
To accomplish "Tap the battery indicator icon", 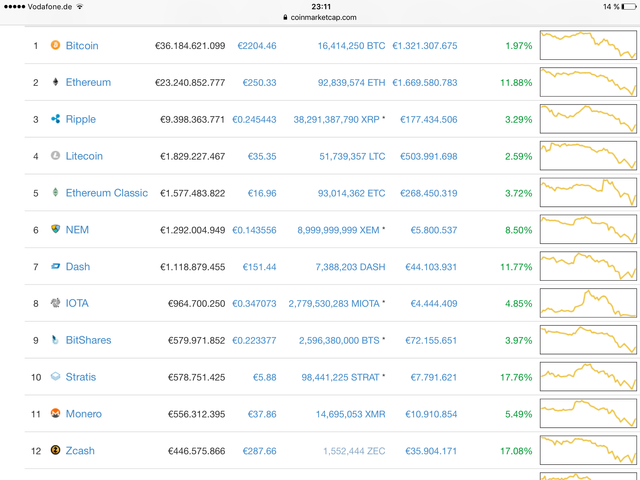I will (629, 7).
